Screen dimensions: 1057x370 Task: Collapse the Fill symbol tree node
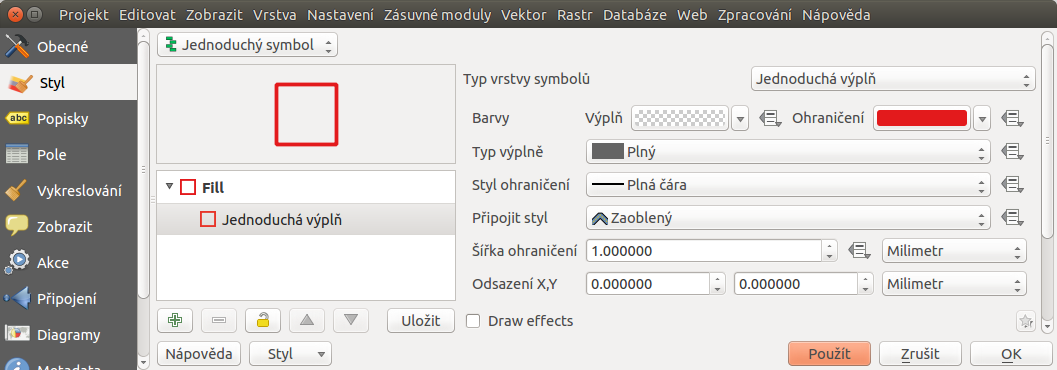pyautogui.click(x=169, y=187)
